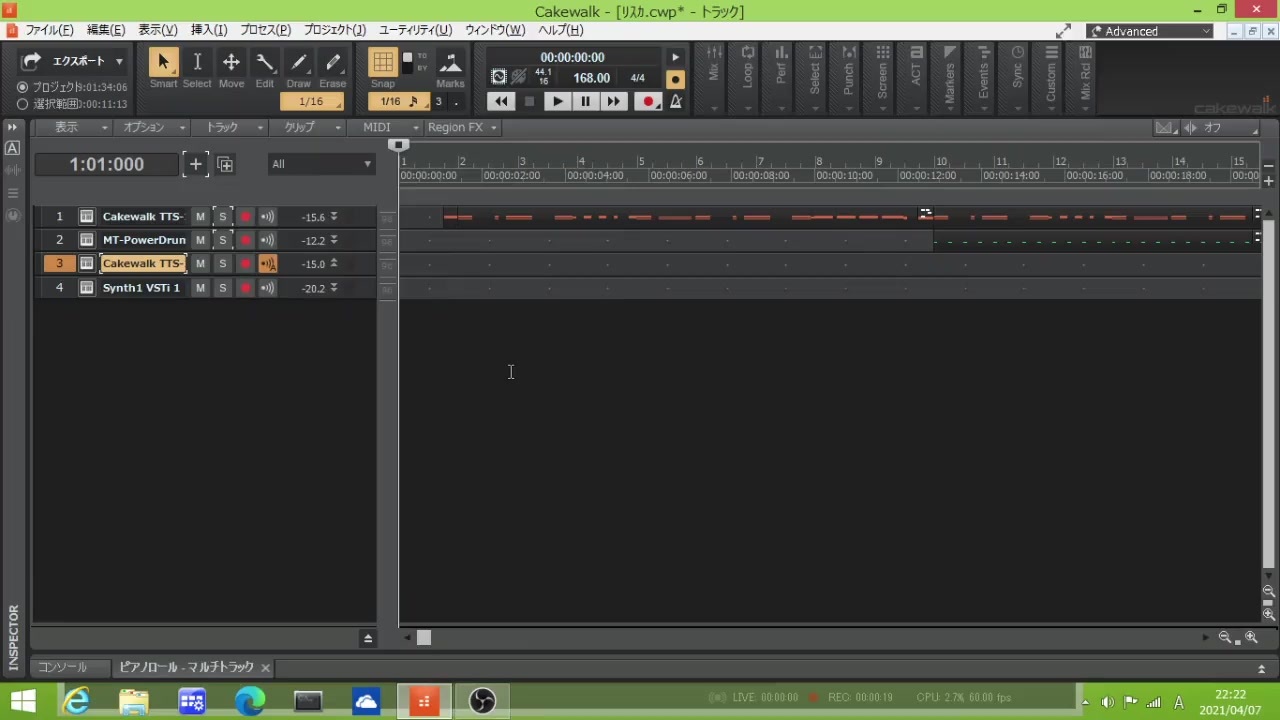Open the MIDI dropdown menu
This screenshot has width=1280, height=720.
pyautogui.click(x=388, y=127)
